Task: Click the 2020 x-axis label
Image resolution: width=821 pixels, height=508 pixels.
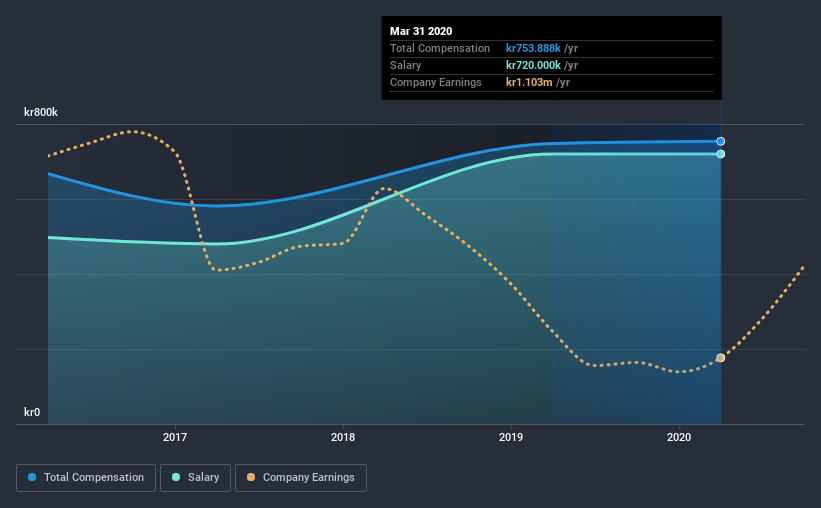Action: (x=679, y=437)
